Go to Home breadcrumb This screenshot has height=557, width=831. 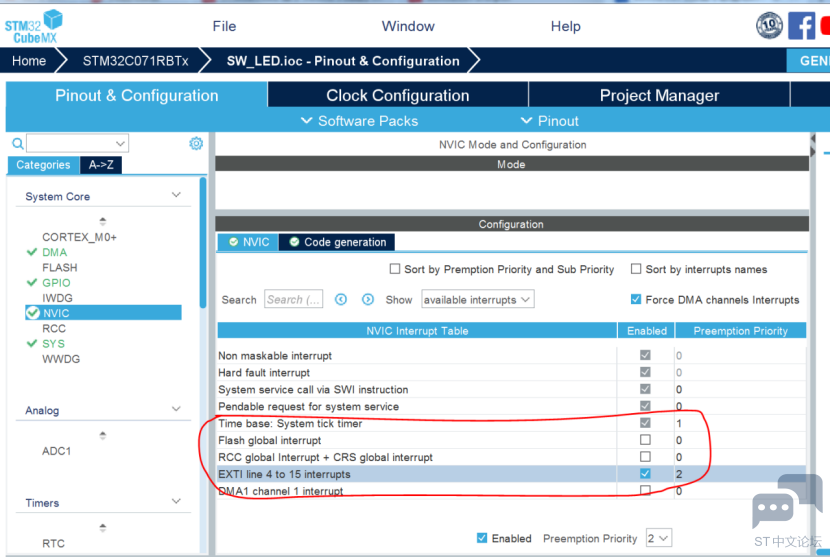(29, 61)
